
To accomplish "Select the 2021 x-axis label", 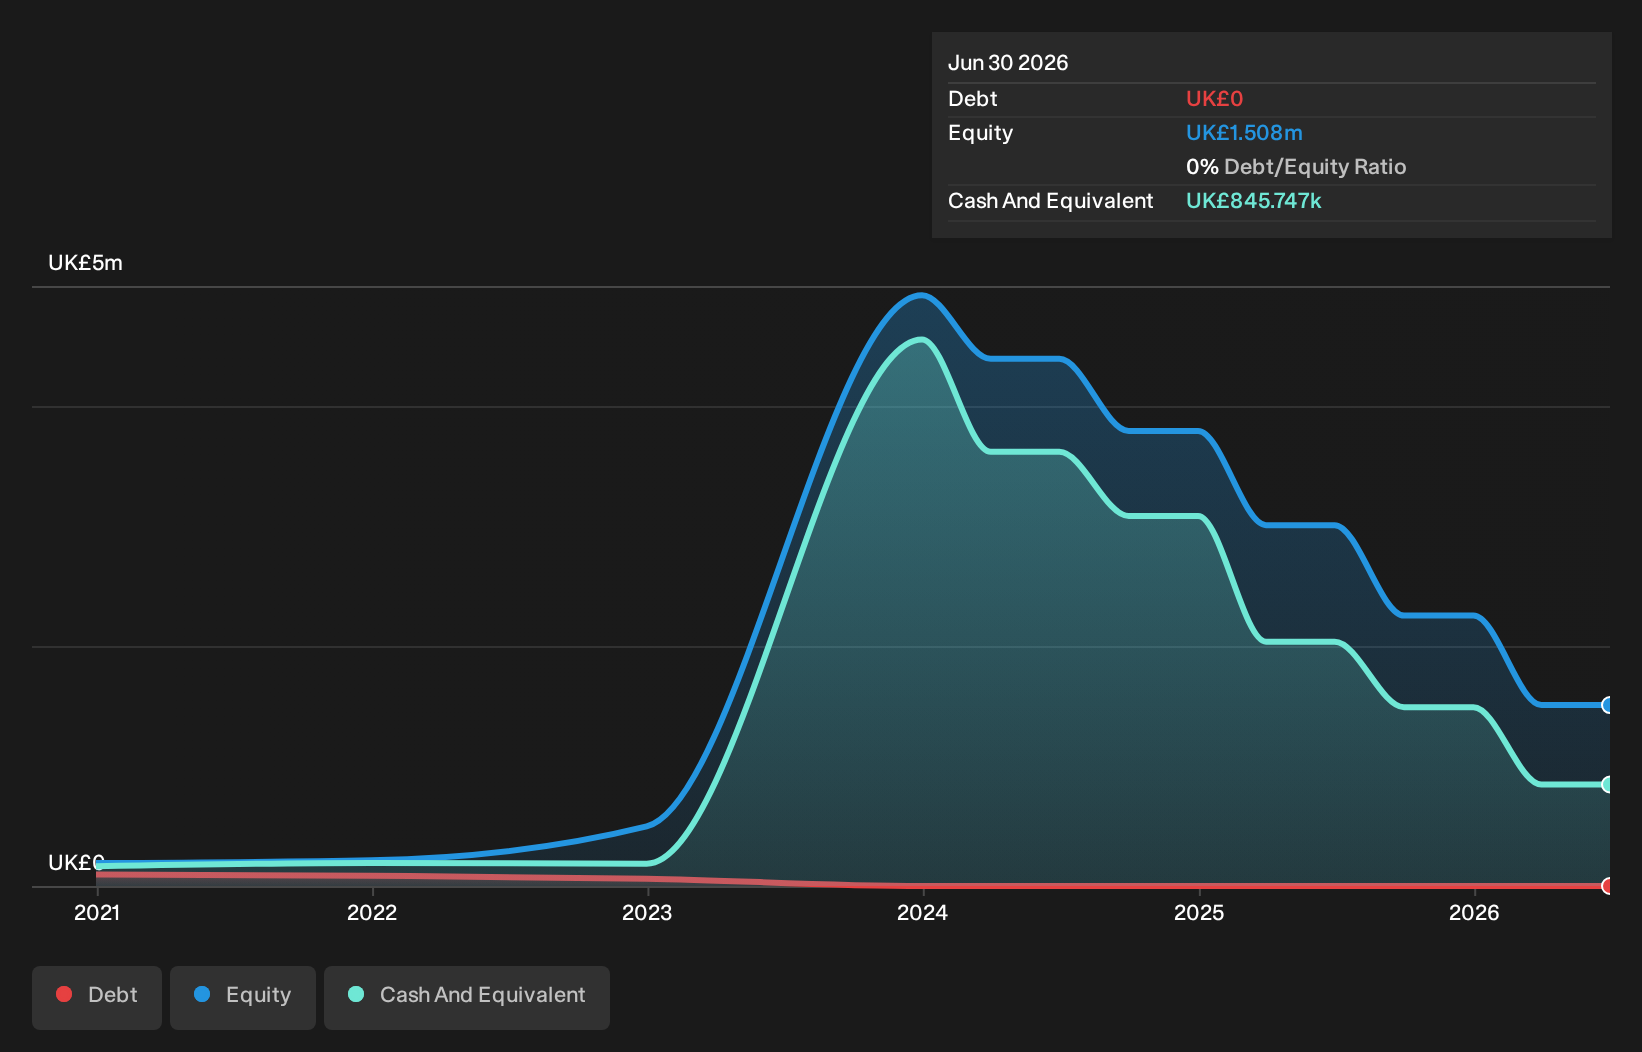I will (97, 913).
